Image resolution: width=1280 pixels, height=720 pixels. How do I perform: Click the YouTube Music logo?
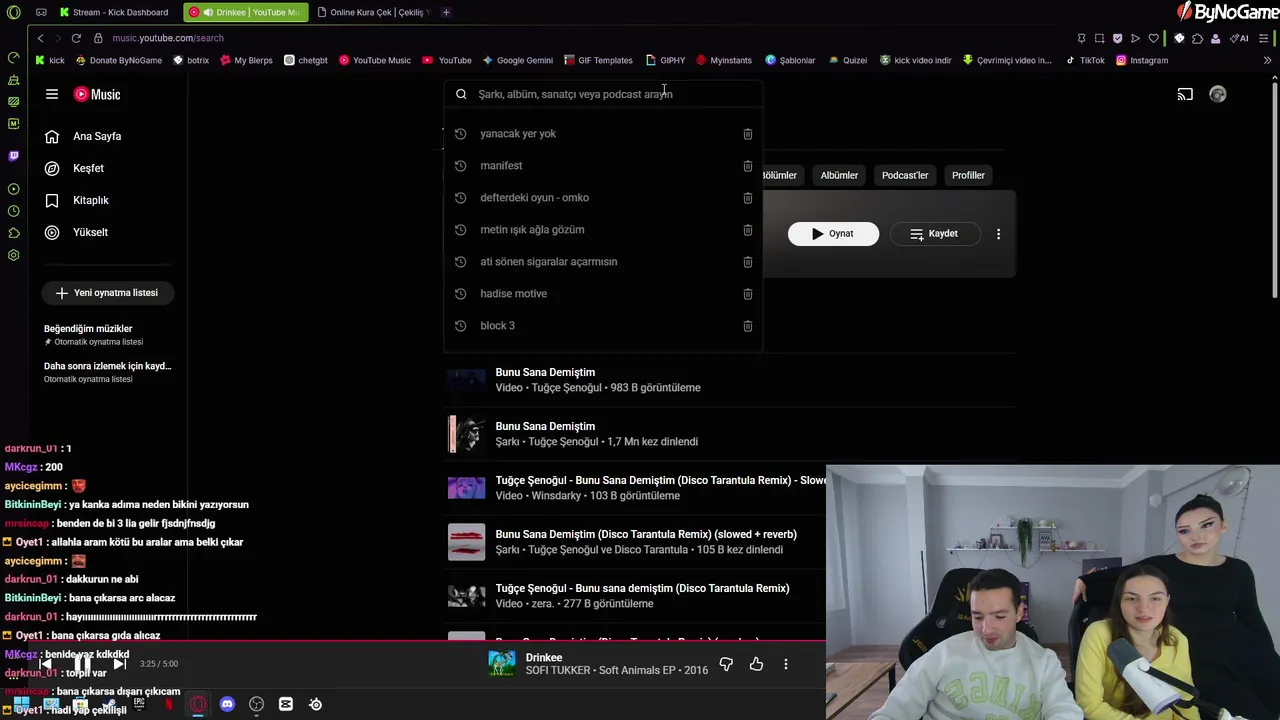click(97, 94)
